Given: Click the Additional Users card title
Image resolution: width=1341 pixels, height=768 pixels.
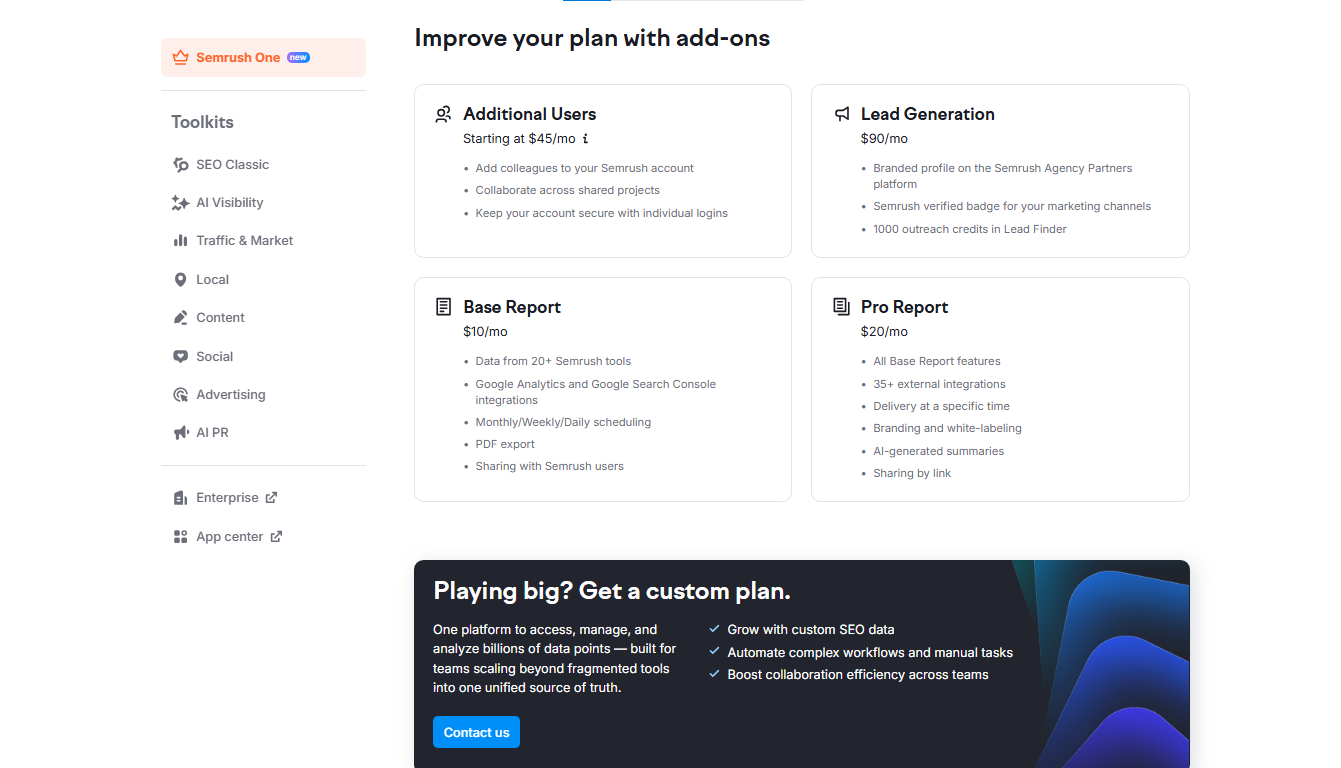Looking at the screenshot, I should pyautogui.click(x=529, y=114).
